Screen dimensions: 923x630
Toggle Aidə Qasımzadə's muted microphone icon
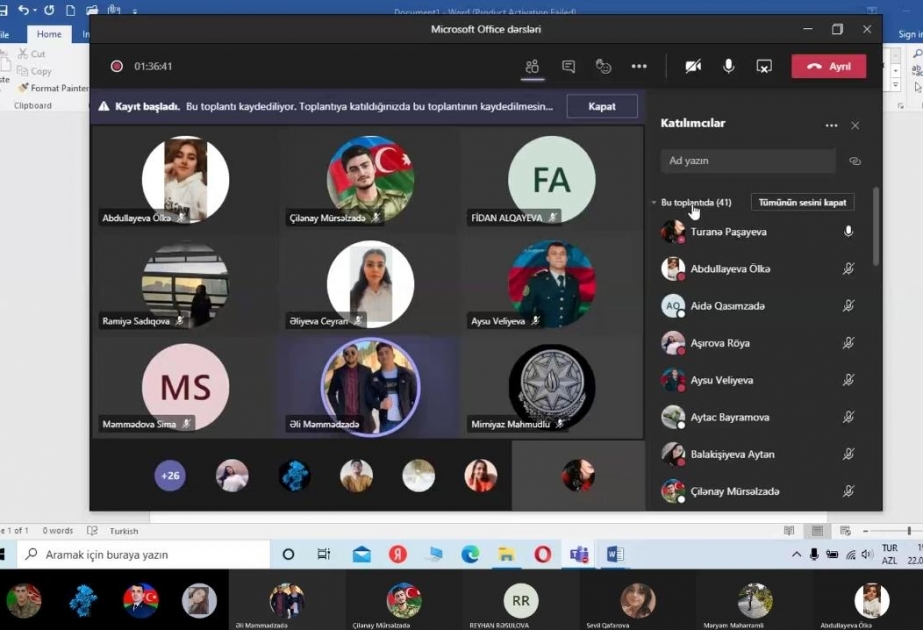click(x=848, y=306)
